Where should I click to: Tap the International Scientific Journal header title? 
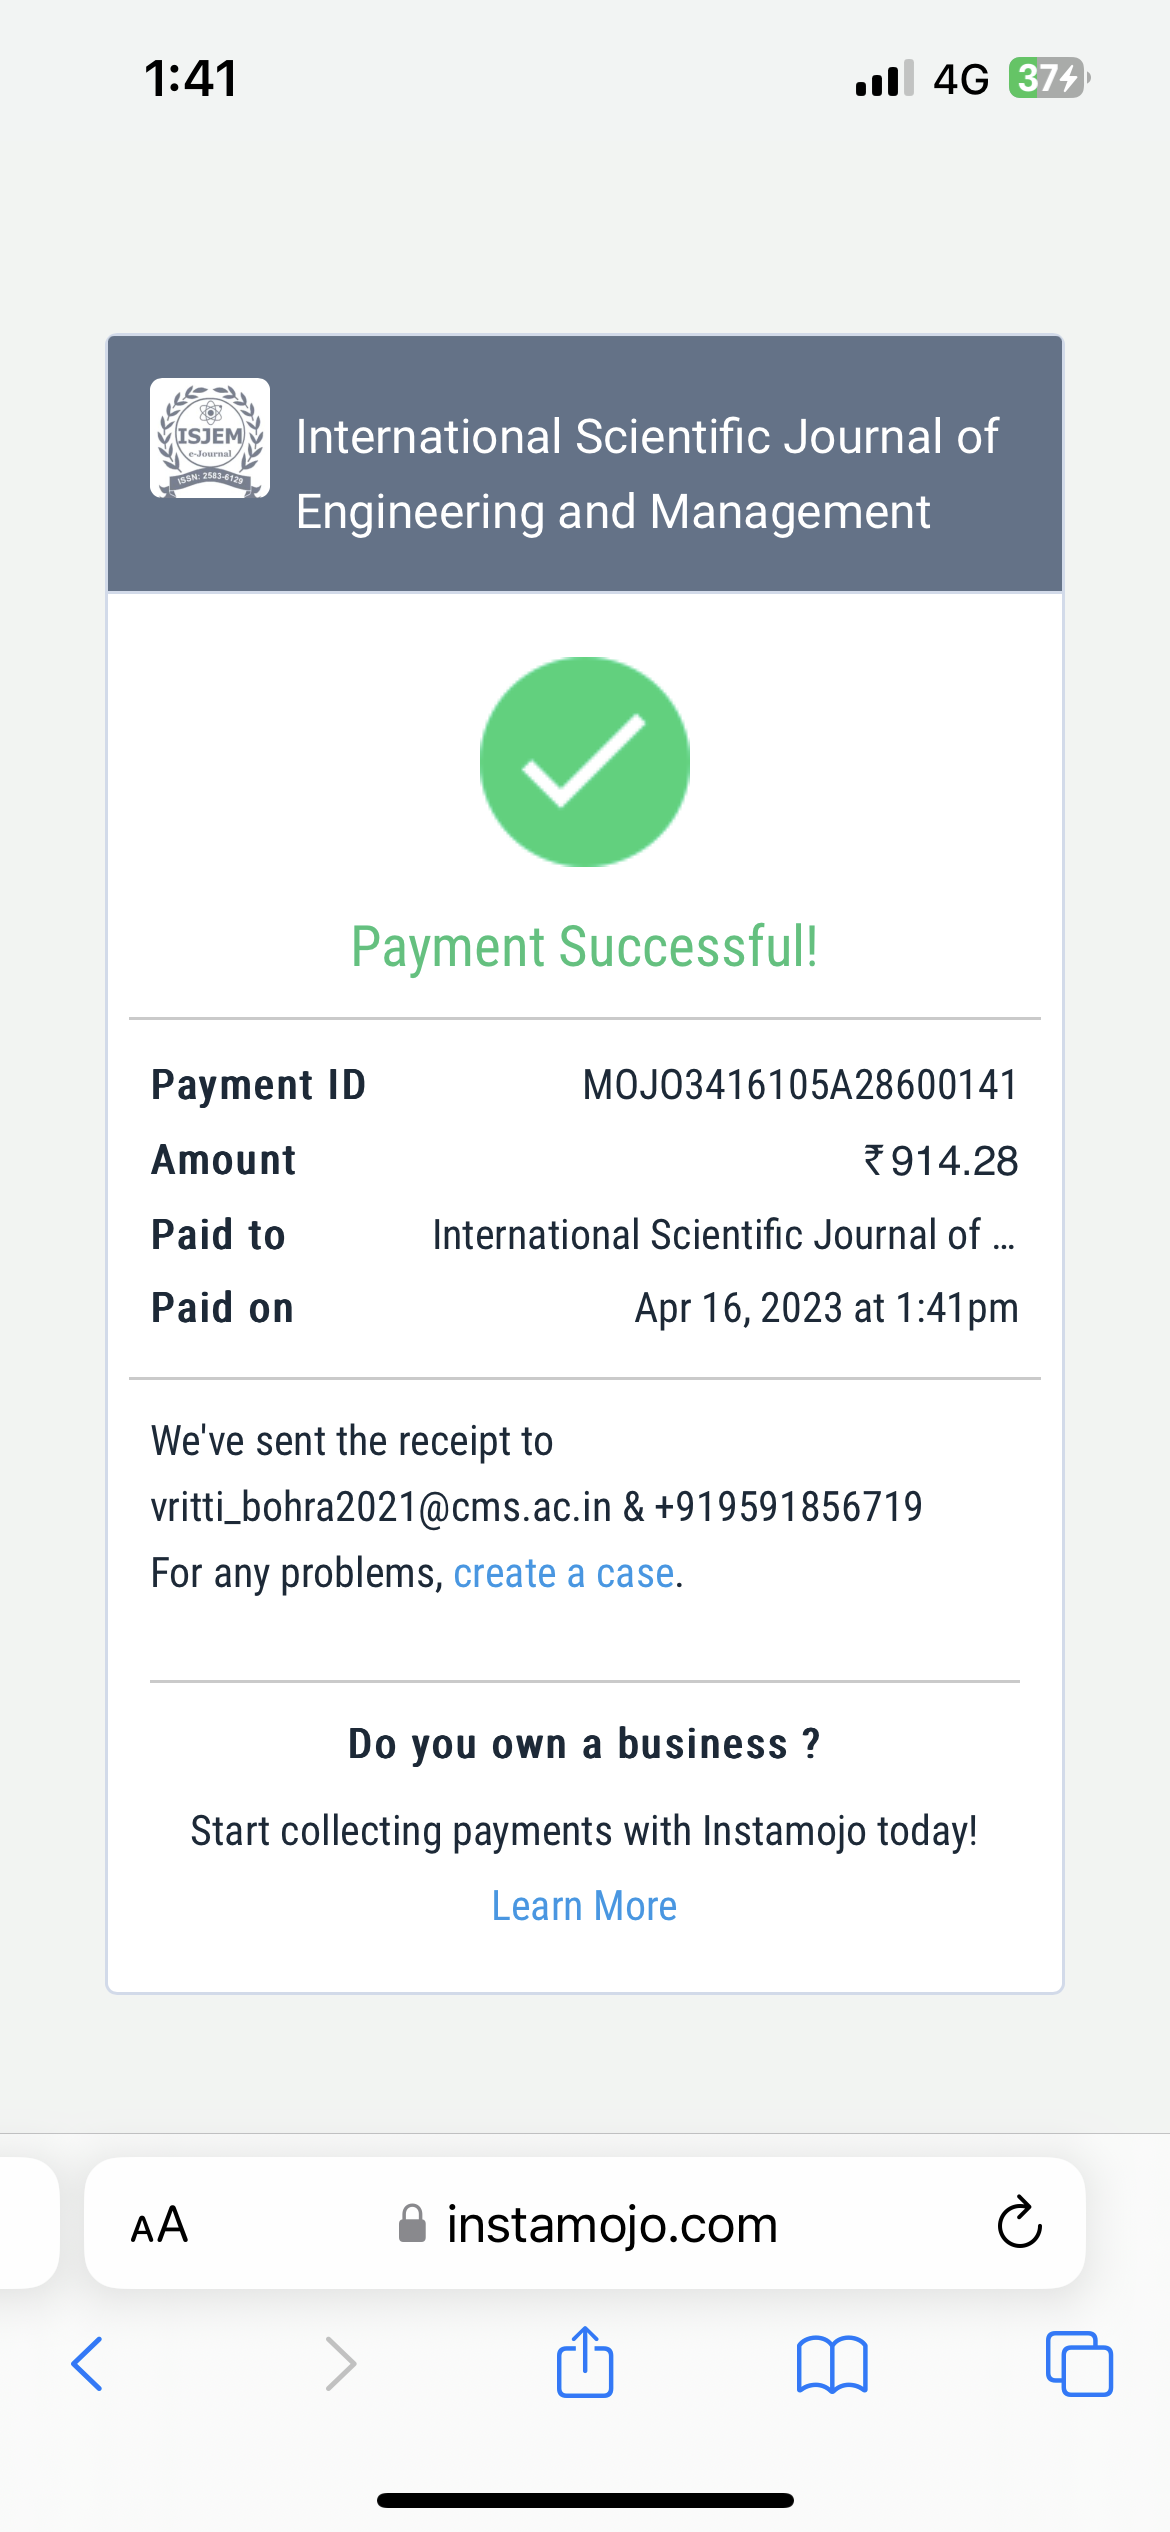[x=646, y=473]
